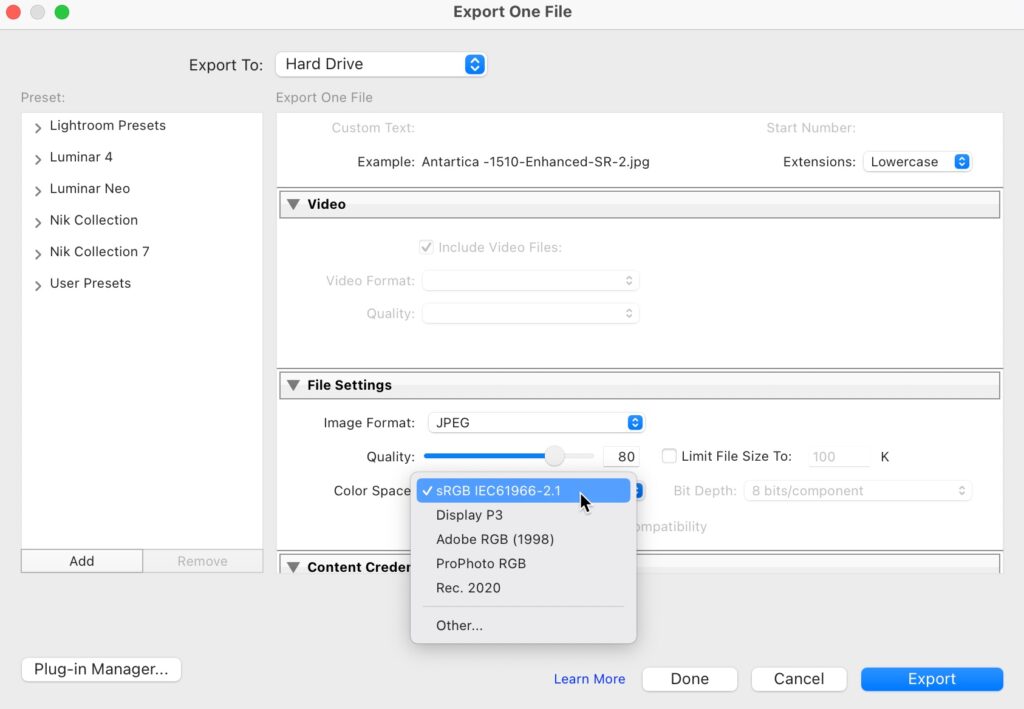Screen dimensions: 1024x709
Task: Open the Image Format JPEG dropdown
Action: (536, 423)
